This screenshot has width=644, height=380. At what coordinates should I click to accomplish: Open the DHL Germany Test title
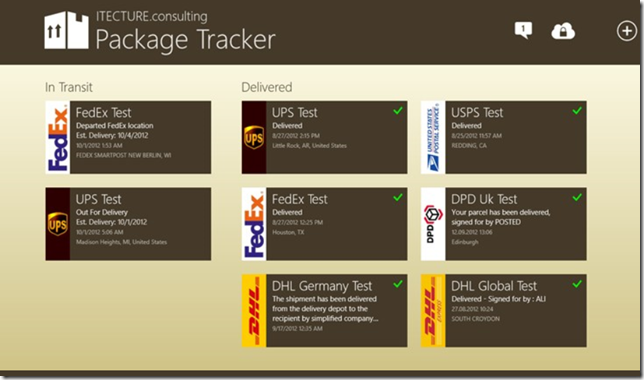322,286
